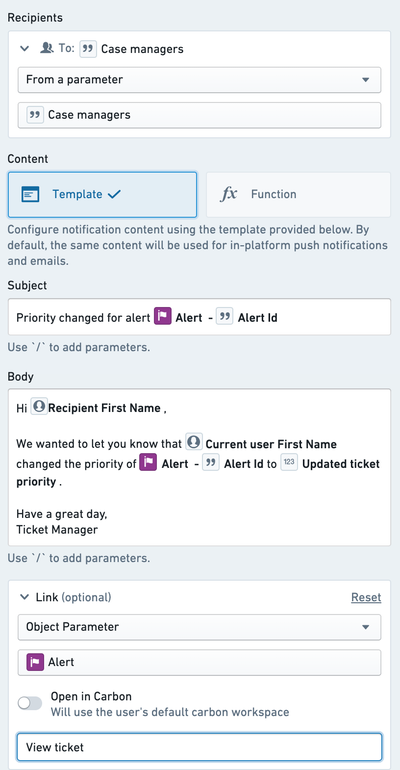
Task: Click the Current user First Name icon
Action: click(x=194, y=443)
